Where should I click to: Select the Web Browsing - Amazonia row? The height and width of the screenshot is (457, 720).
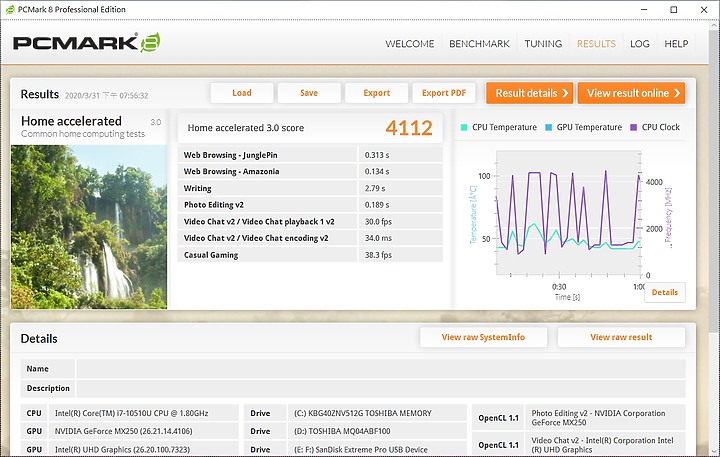(x=310, y=171)
